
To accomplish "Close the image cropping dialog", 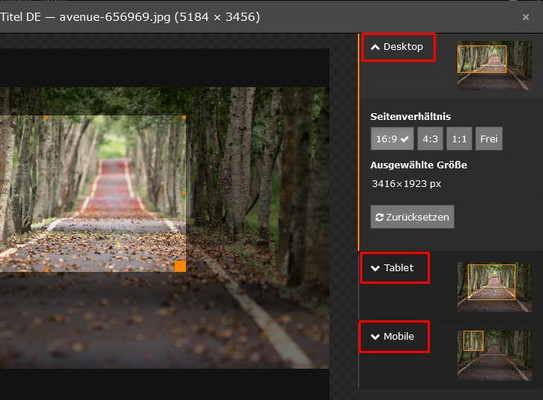I will [x=526, y=17].
